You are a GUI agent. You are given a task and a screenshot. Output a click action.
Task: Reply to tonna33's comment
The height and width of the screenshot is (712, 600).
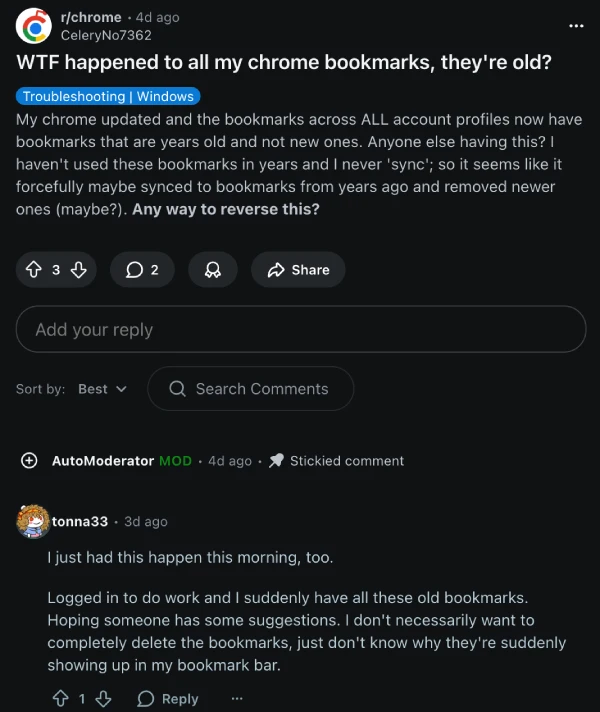(168, 698)
